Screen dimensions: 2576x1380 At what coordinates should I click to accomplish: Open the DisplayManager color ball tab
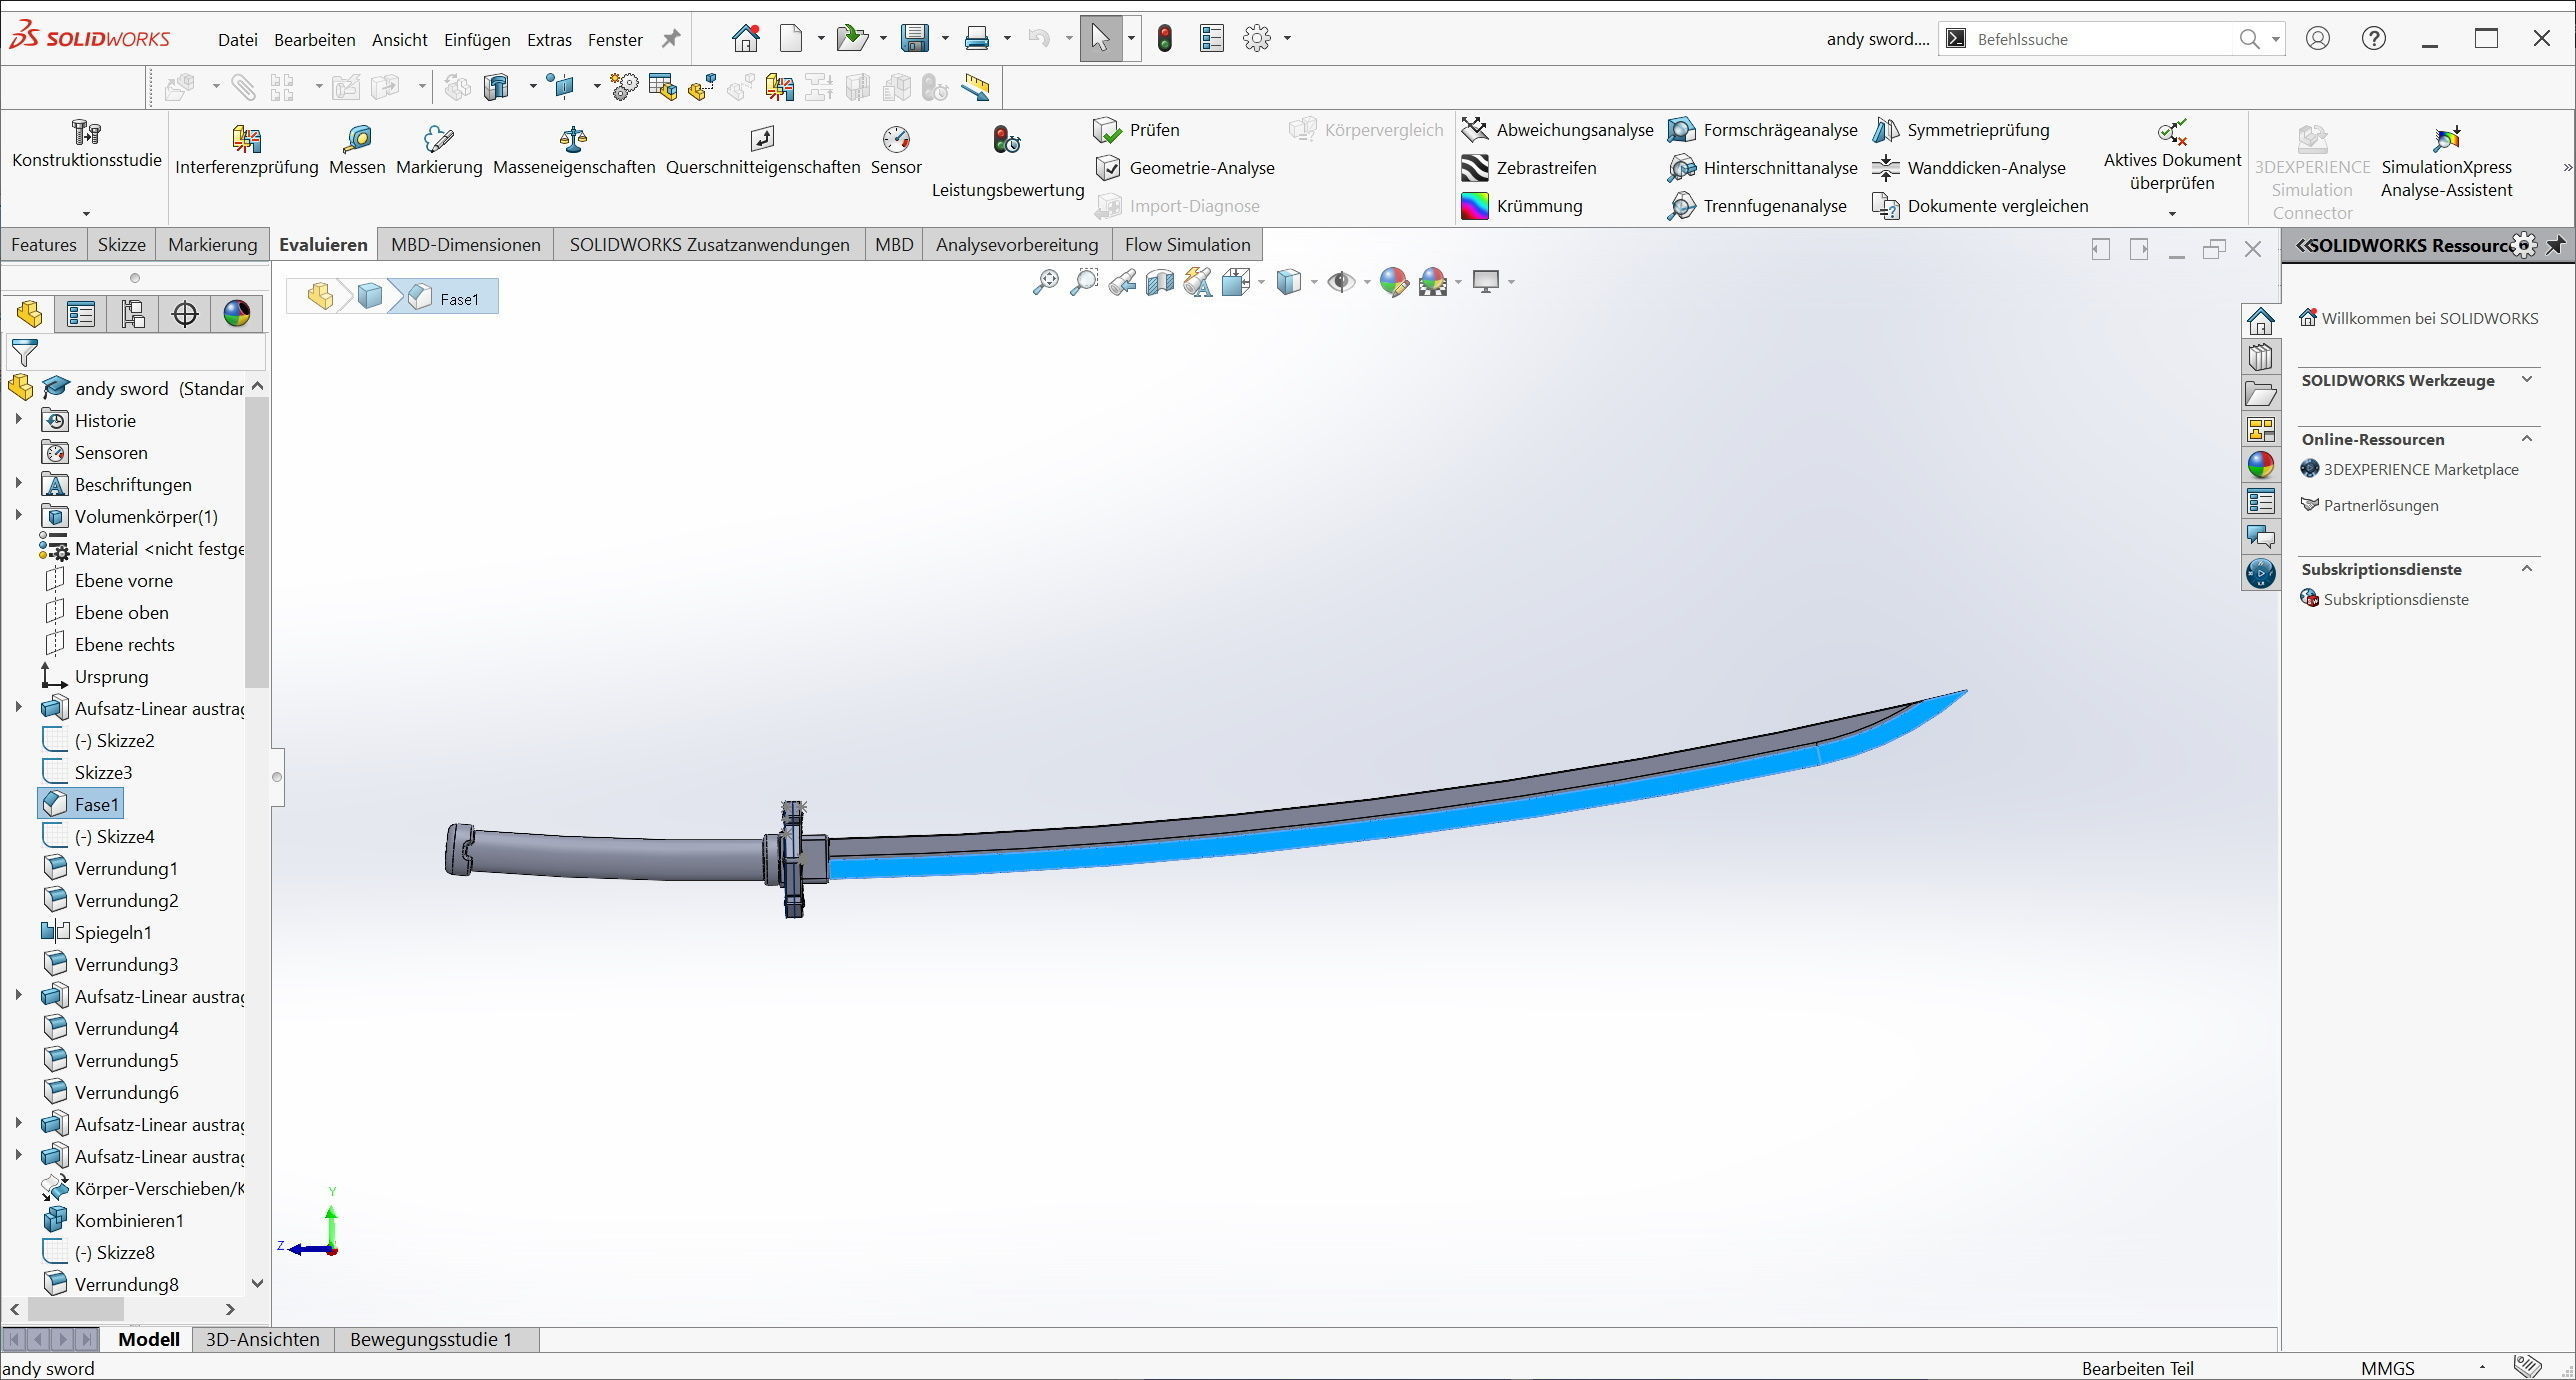pos(237,314)
